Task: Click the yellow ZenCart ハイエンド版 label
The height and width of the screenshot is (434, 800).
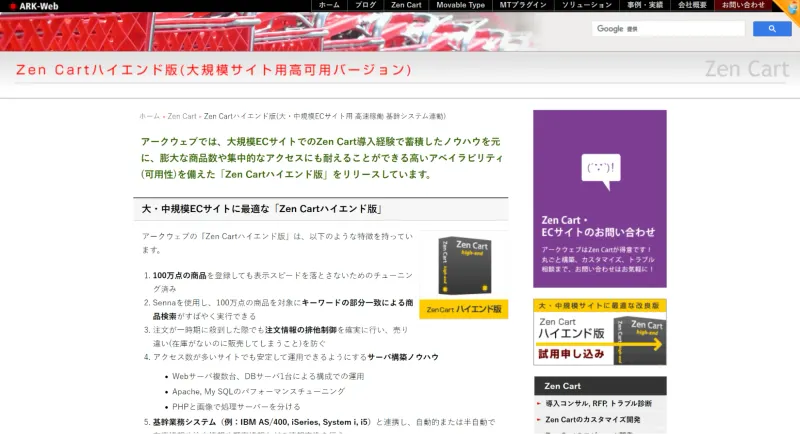Action: point(464,309)
